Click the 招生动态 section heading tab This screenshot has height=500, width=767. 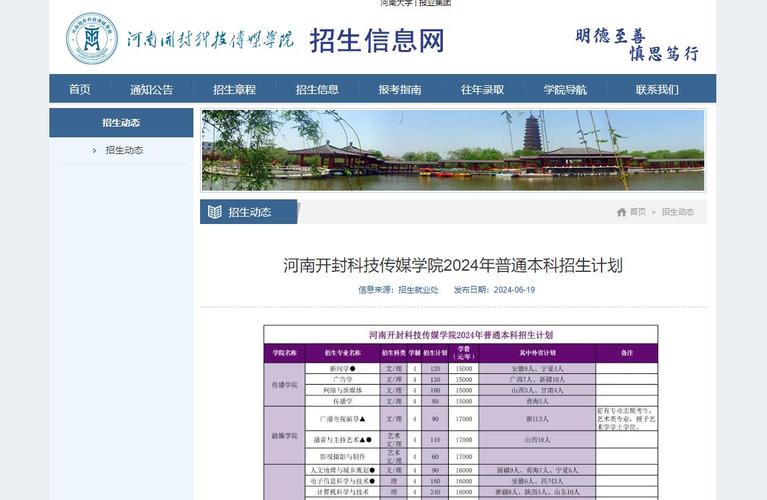(x=248, y=212)
